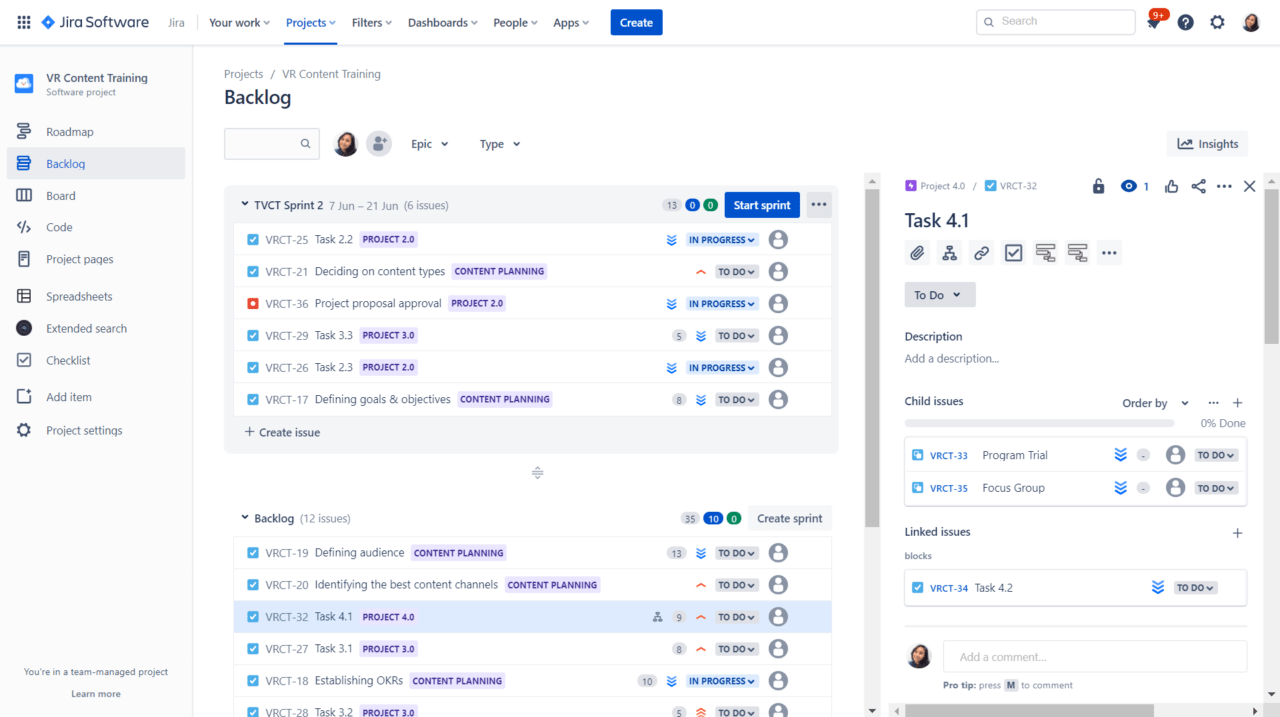Share the issue using the share icon
This screenshot has width=1280, height=717.
pos(1197,186)
